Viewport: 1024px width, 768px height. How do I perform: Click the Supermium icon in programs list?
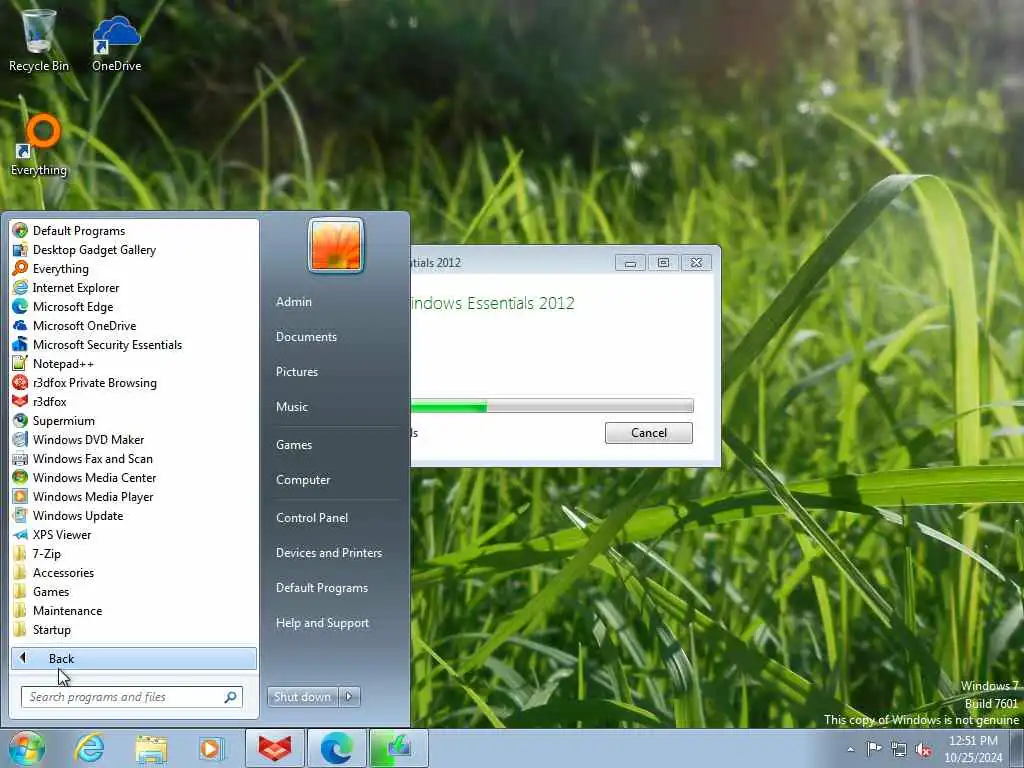(x=20, y=421)
